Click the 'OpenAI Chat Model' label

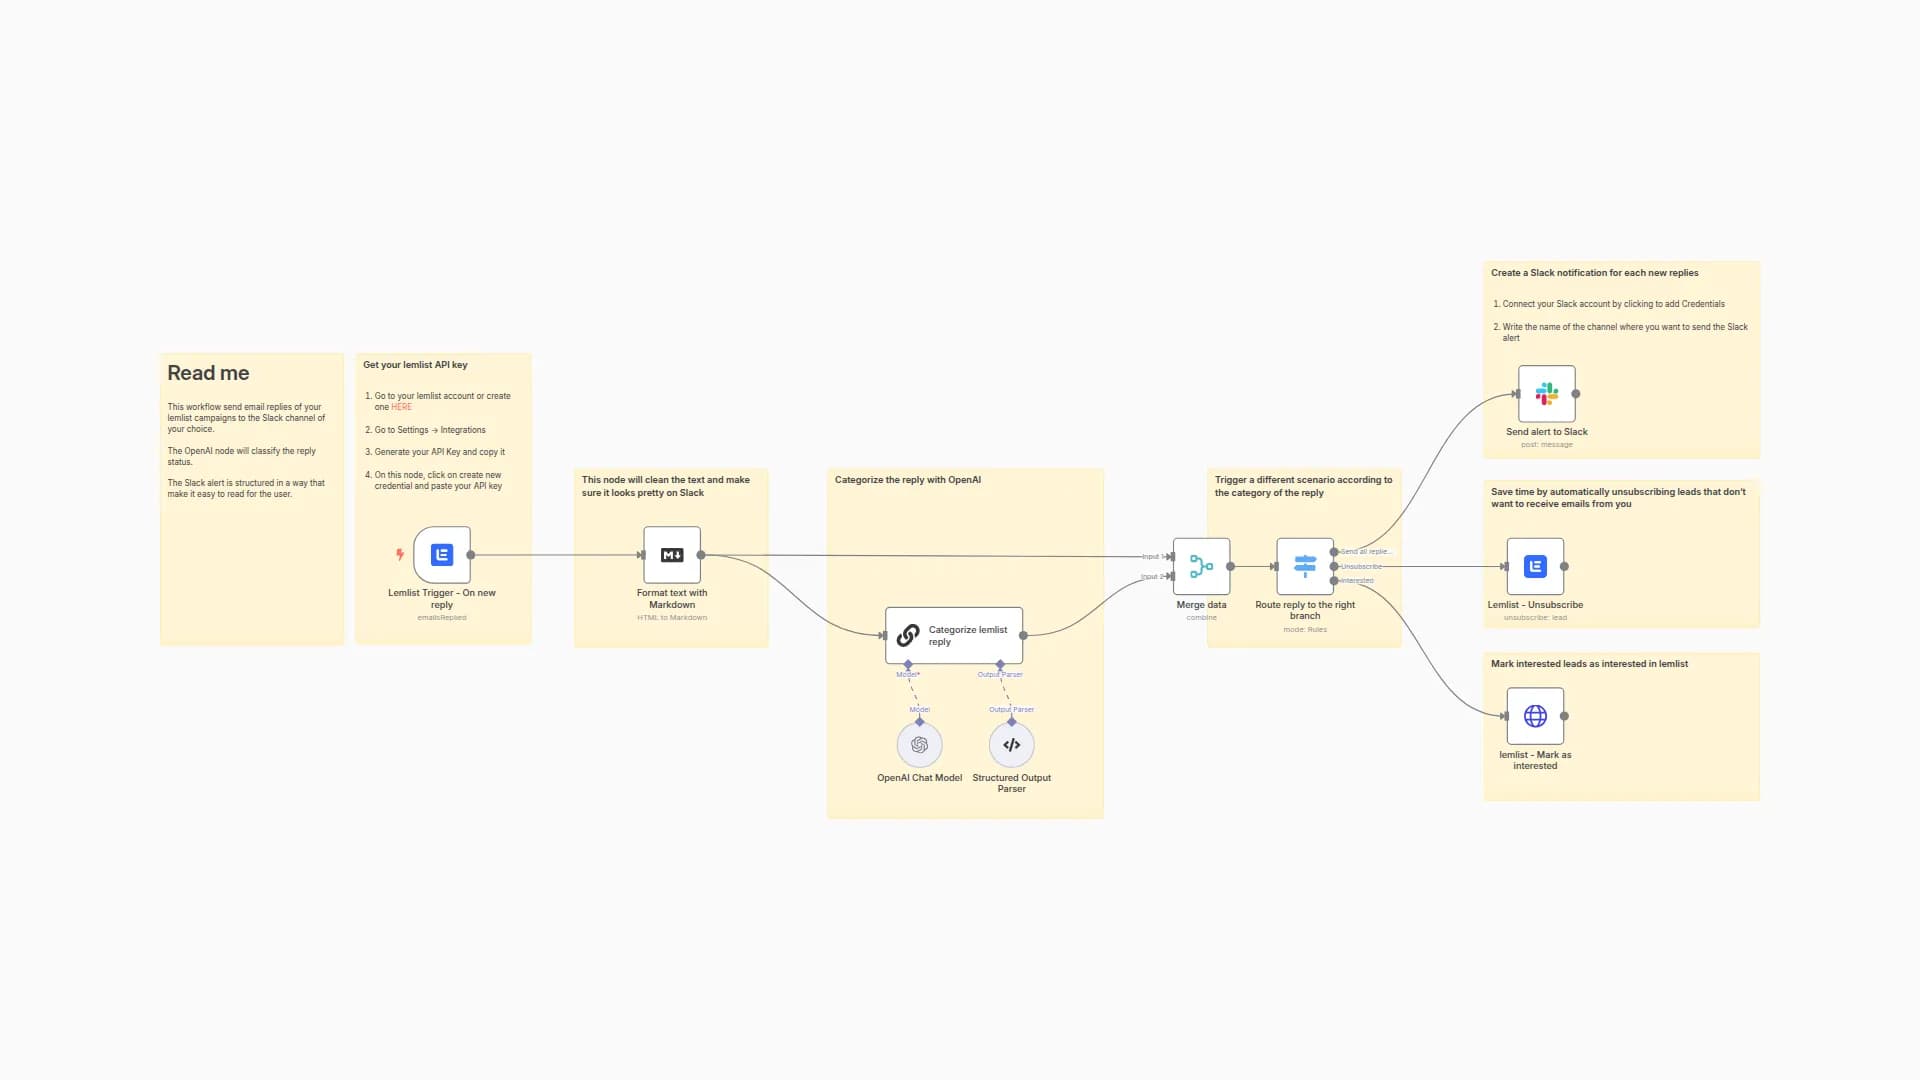[x=919, y=778]
